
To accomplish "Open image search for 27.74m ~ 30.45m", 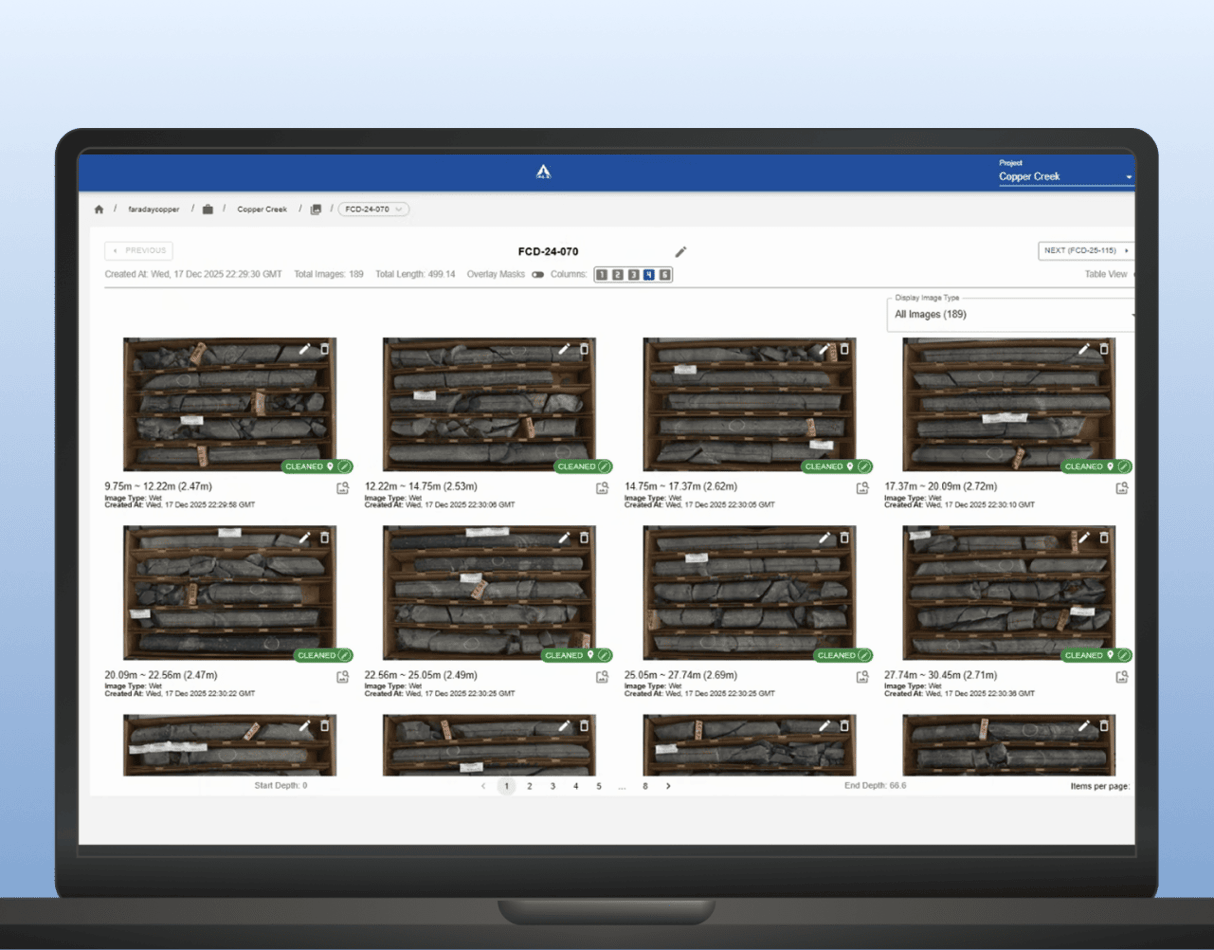I will pyautogui.click(x=1122, y=677).
